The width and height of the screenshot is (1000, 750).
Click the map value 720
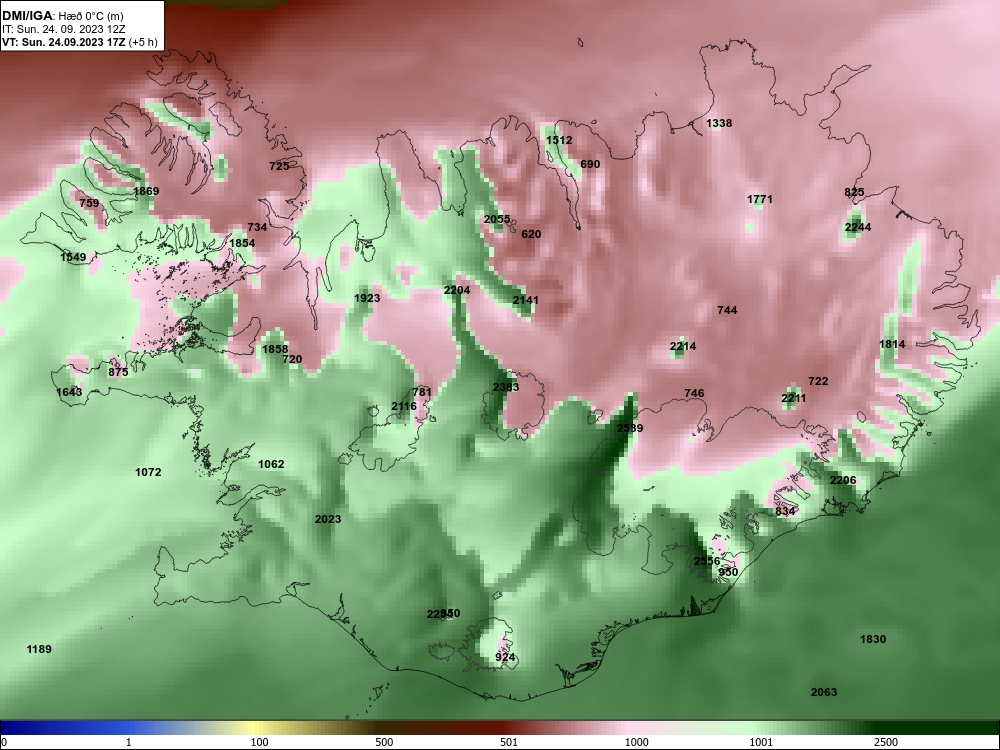click(292, 359)
